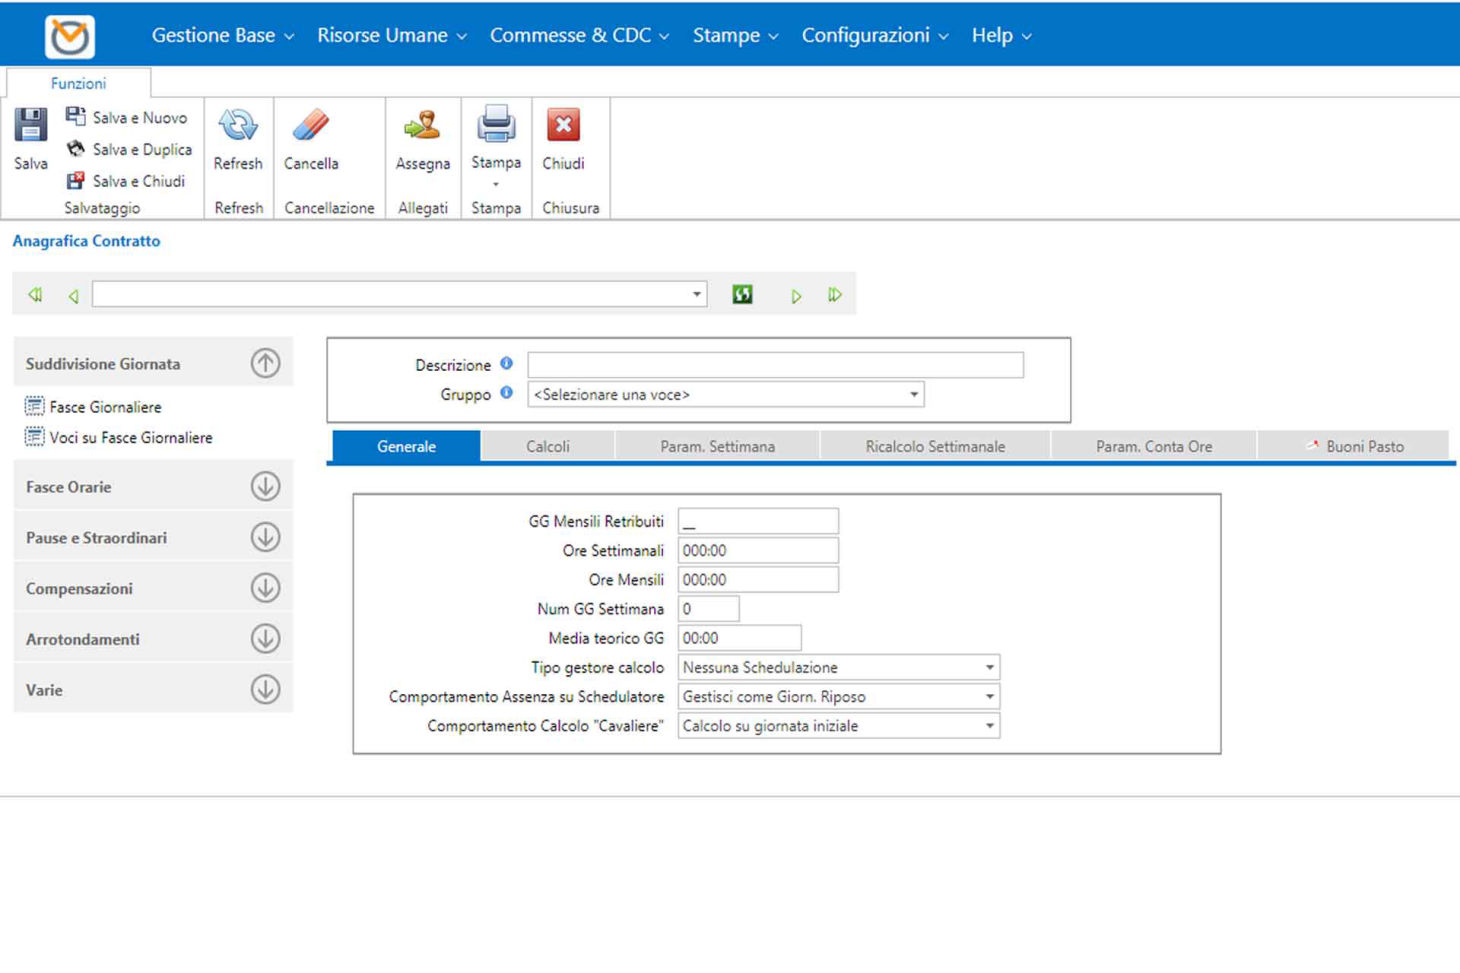This screenshot has height=973, width=1460.
Task: Open Tipo gestore calcolo dropdown
Action: pyautogui.click(x=989, y=667)
